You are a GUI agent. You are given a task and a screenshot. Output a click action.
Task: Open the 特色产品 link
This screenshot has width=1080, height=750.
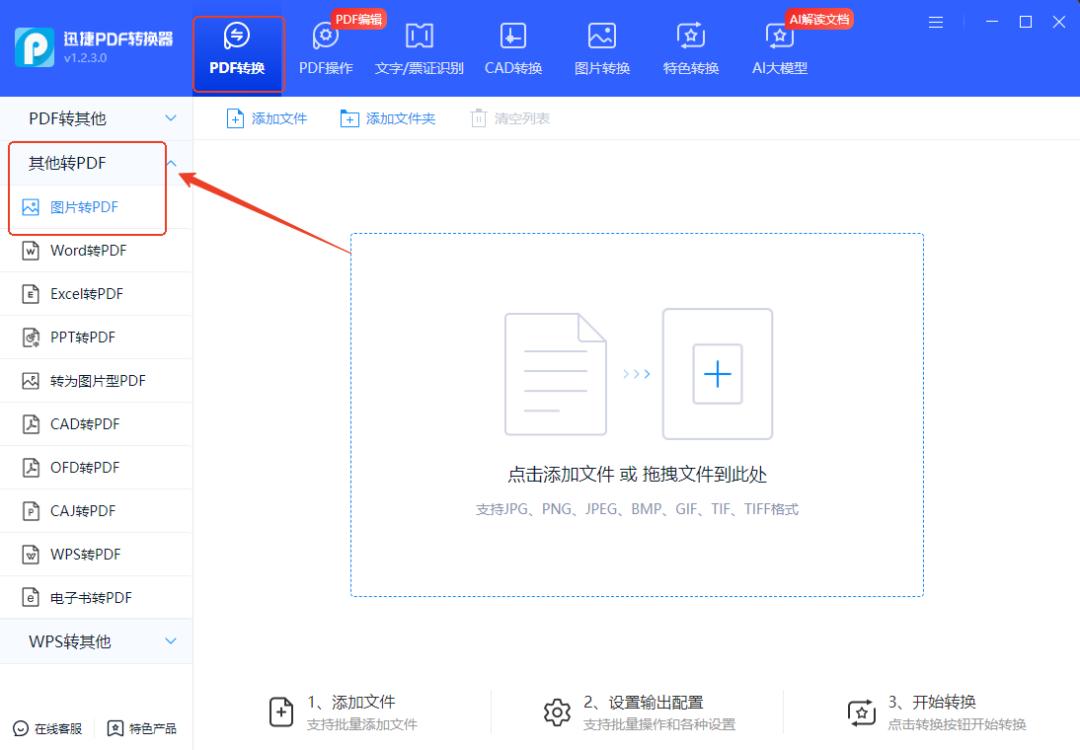[152, 728]
